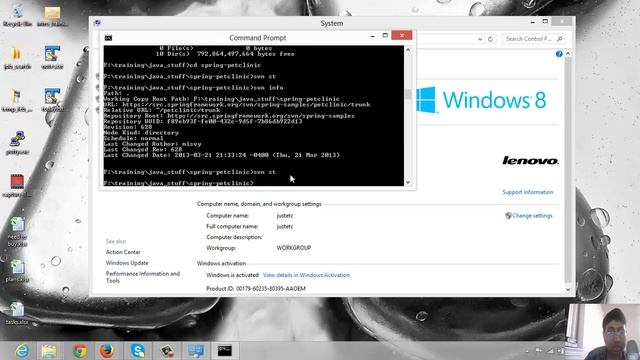Open File Explorer from the taskbar

point(49,351)
